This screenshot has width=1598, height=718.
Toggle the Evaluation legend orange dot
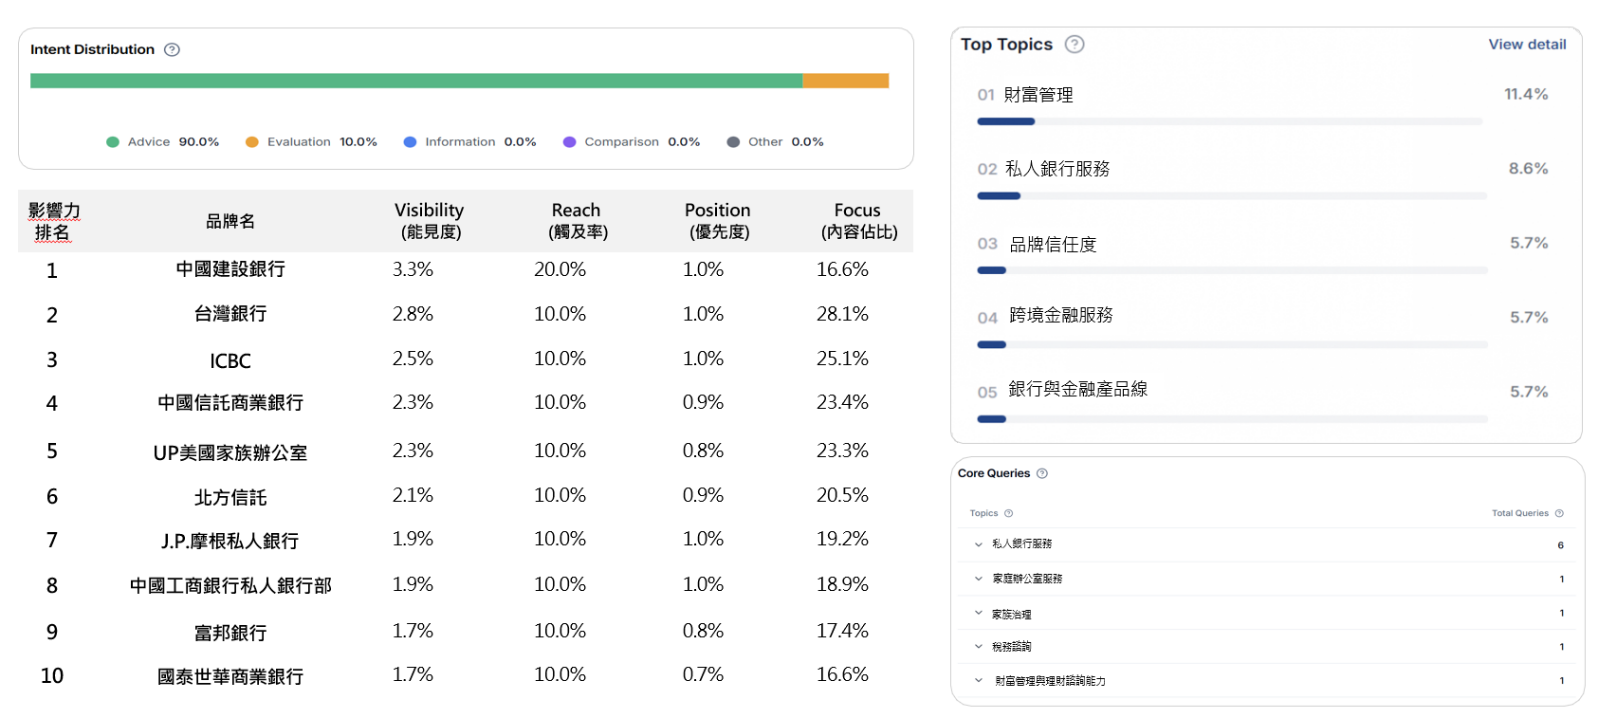point(252,142)
